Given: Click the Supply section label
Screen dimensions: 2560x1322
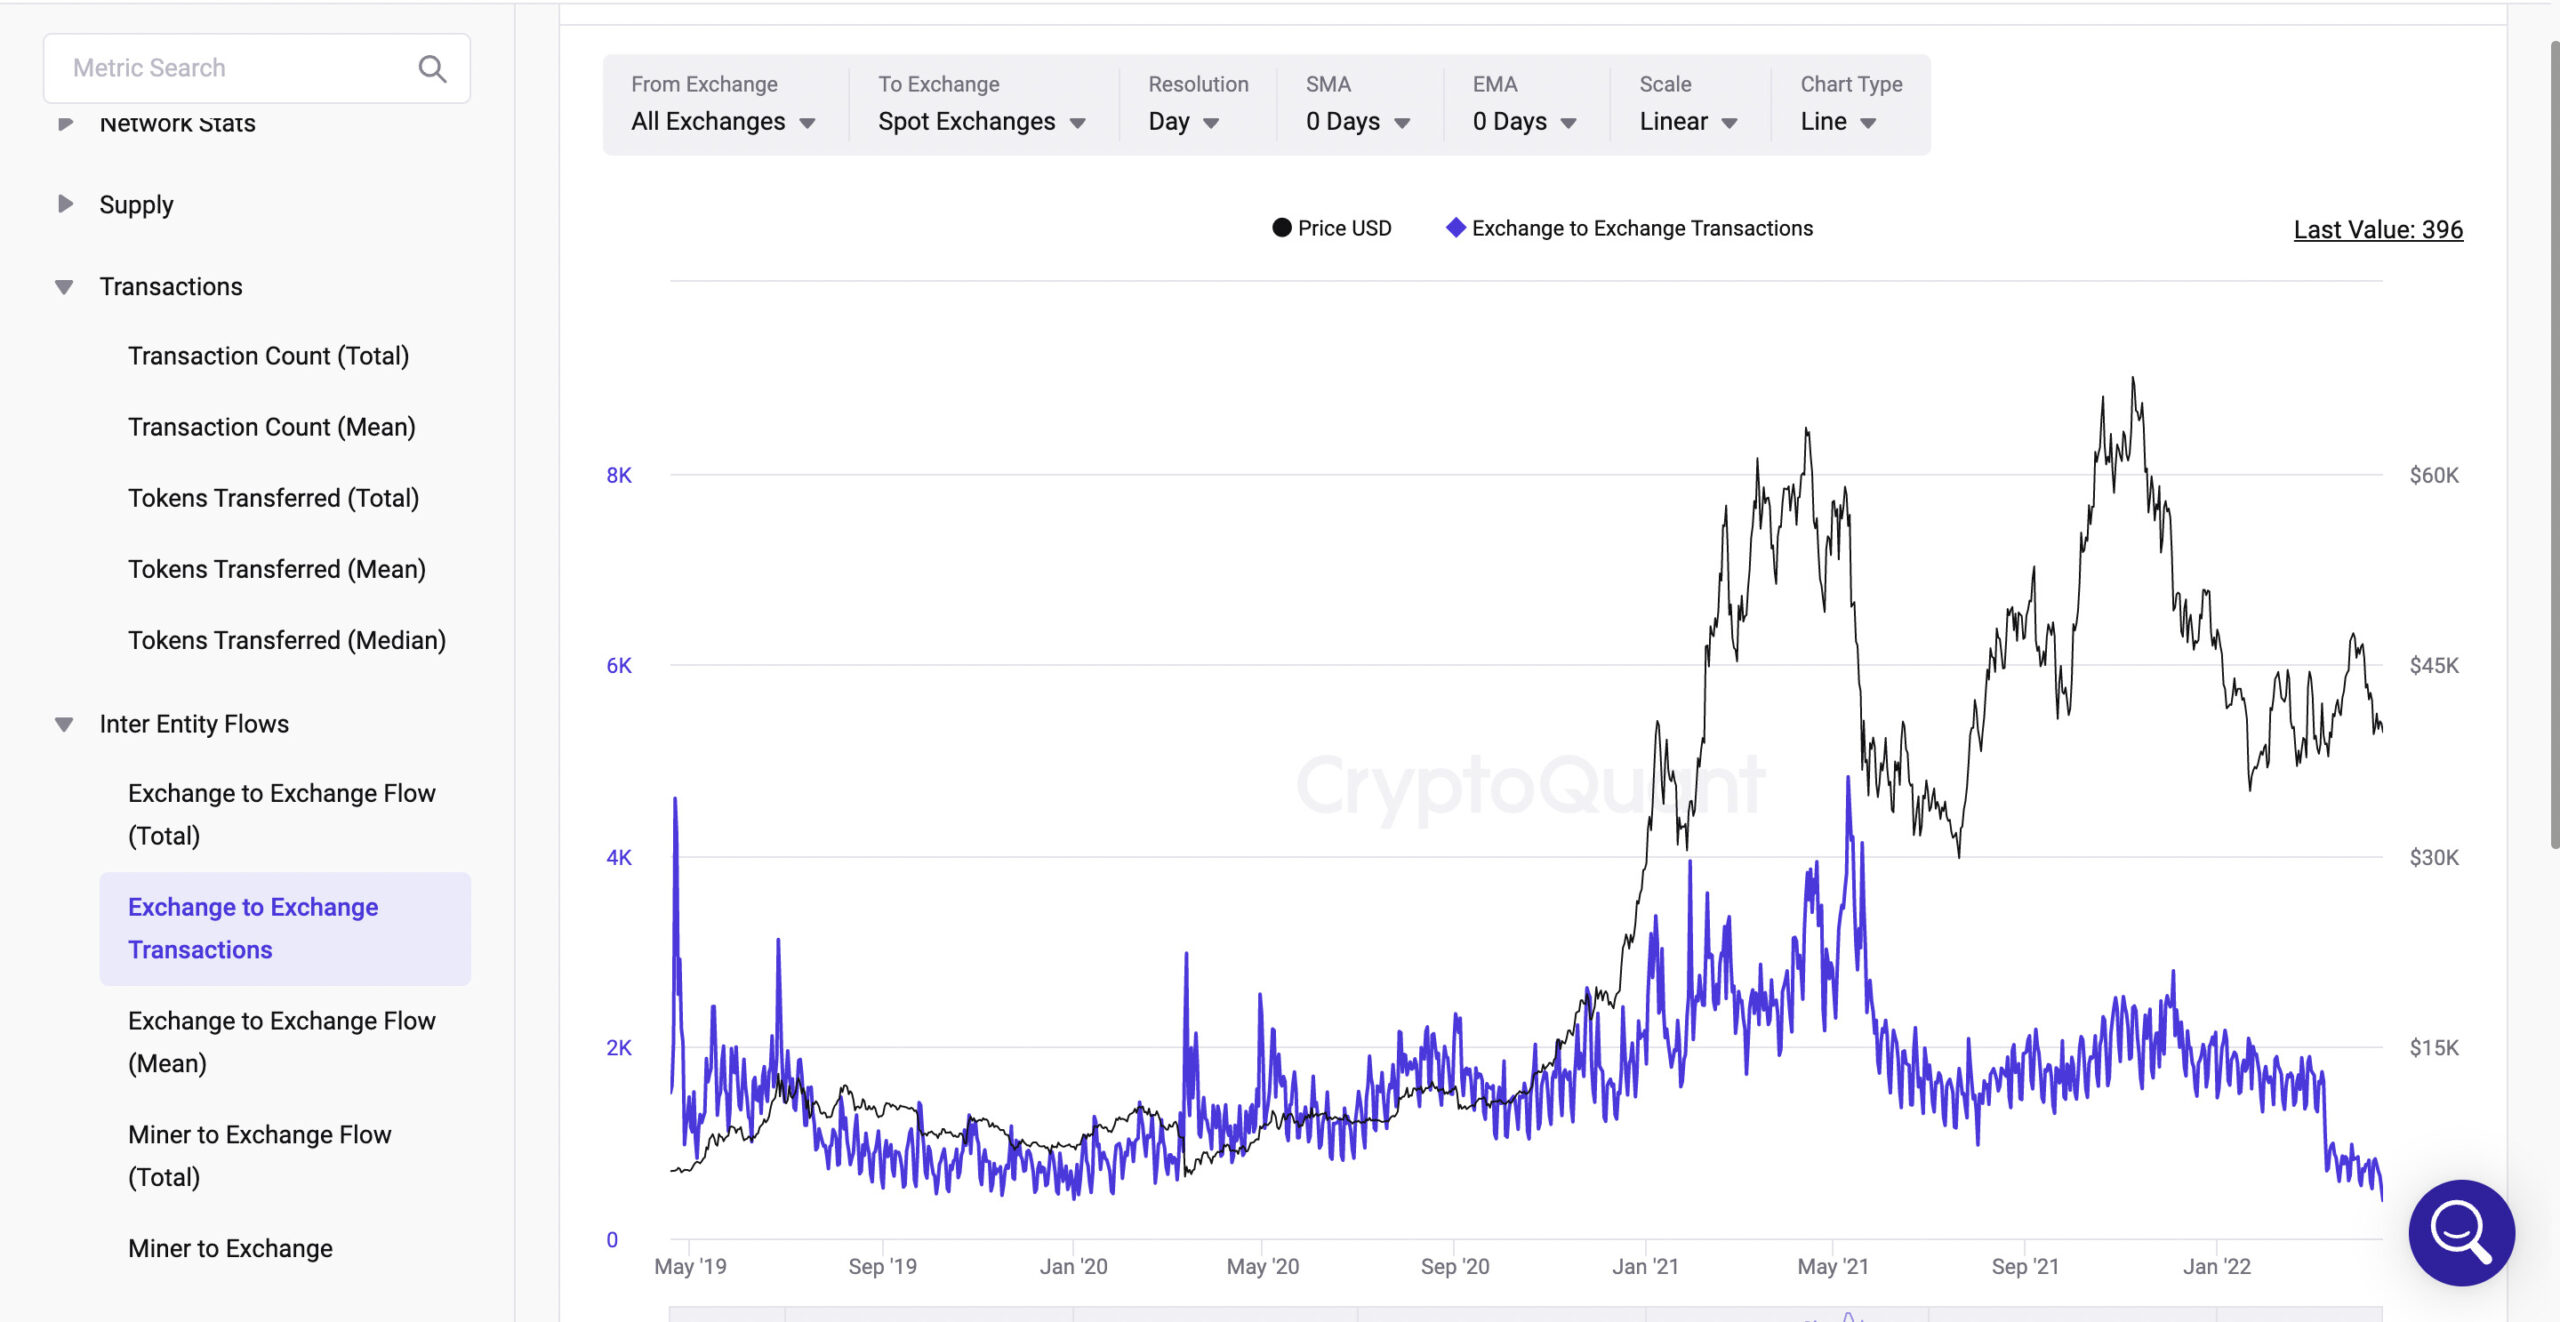Looking at the screenshot, I should point(137,205).
